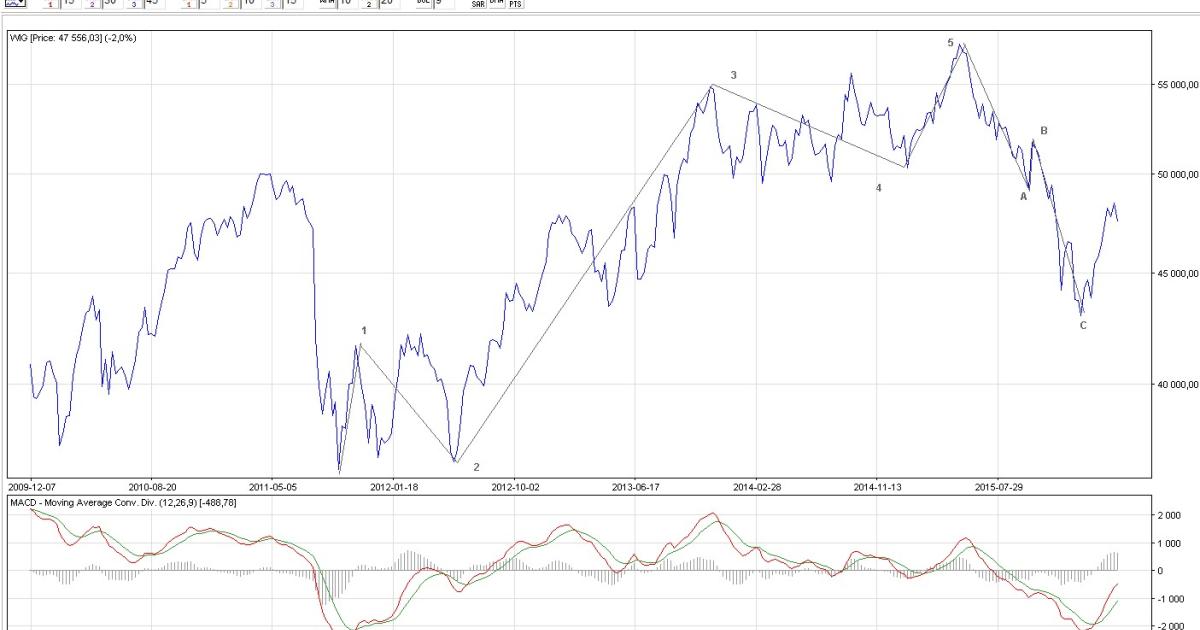Select the wave label C near the low
This screenshot has height=630, width=1200.
1083,325
